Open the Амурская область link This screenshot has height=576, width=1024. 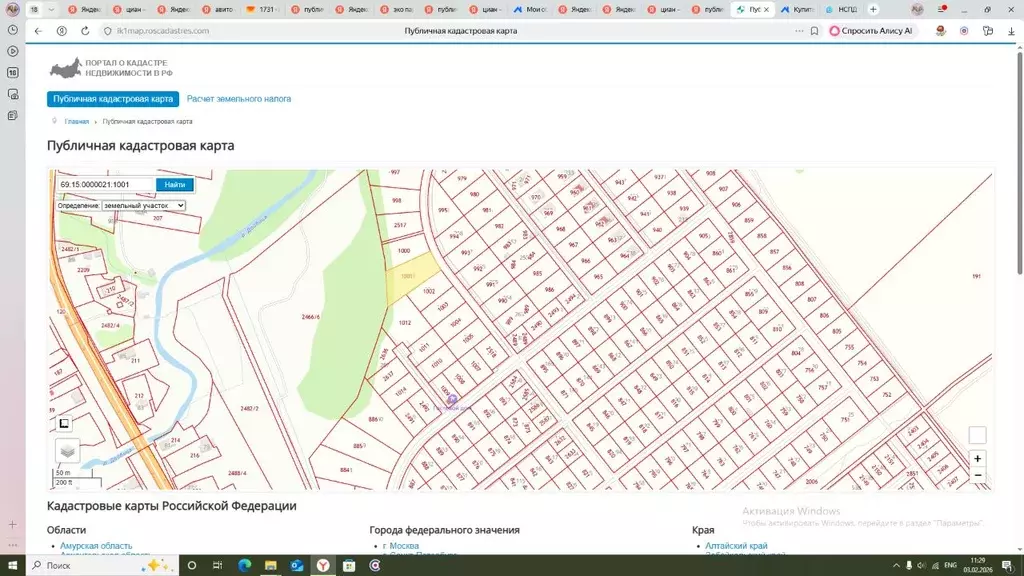(96, 546)
